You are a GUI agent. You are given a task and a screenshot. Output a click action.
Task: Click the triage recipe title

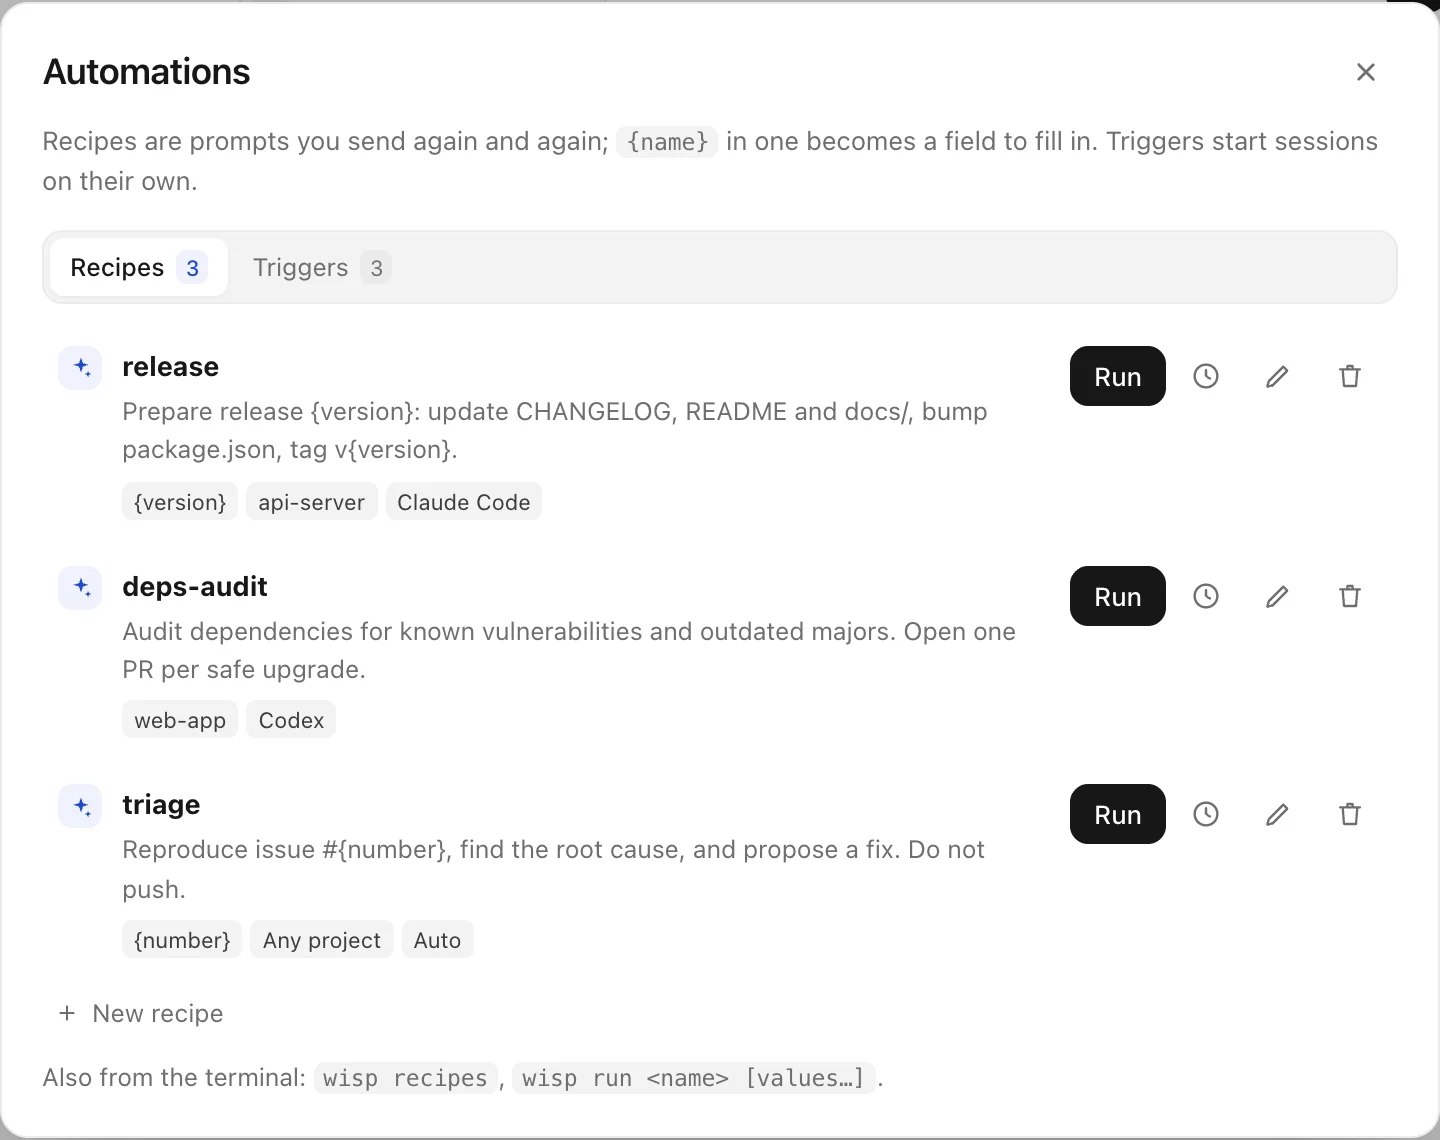[161, 805]
